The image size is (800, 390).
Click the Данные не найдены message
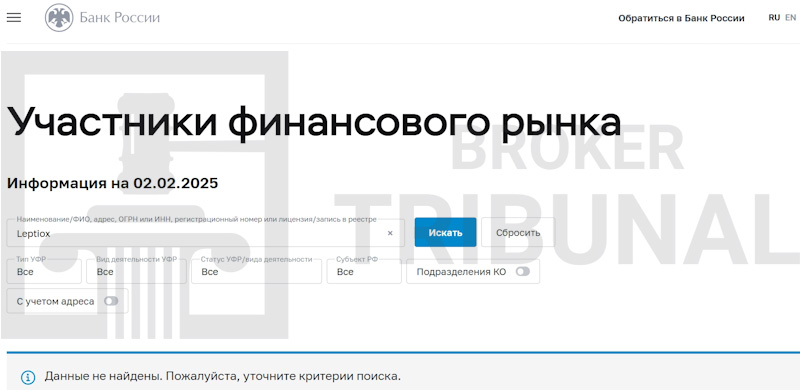click(x=222, y=377)
